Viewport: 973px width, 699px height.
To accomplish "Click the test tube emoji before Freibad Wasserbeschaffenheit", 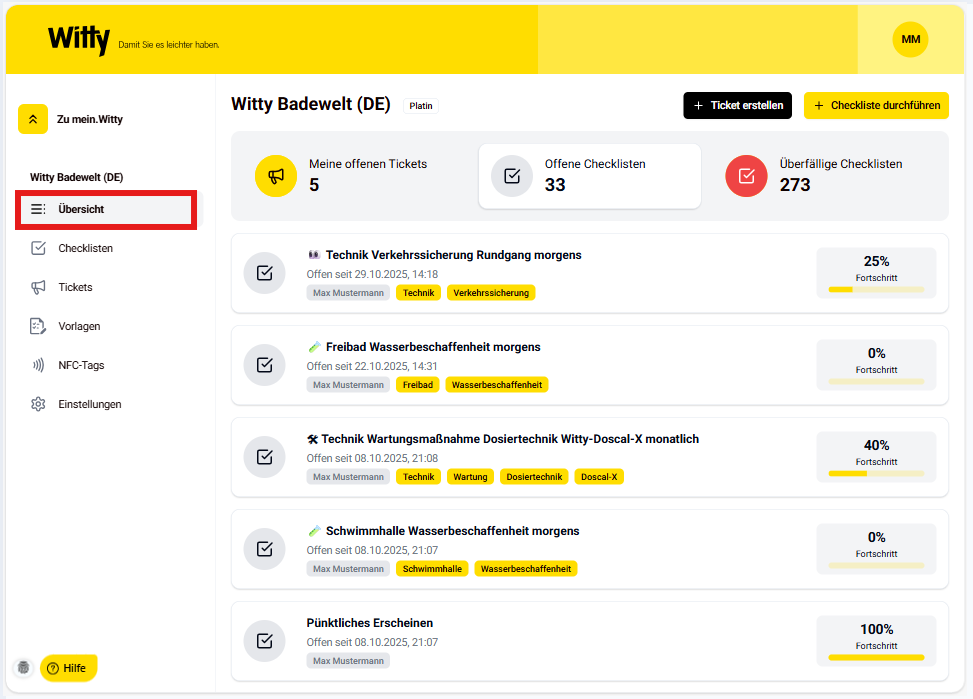I will pos(315,347).
